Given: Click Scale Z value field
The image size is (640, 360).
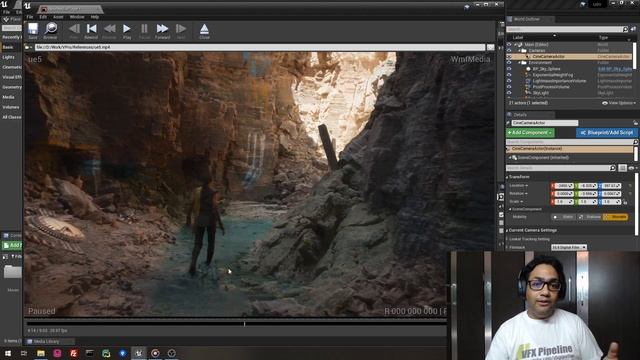Looking at the screenshot, I should tap(611, 202).
